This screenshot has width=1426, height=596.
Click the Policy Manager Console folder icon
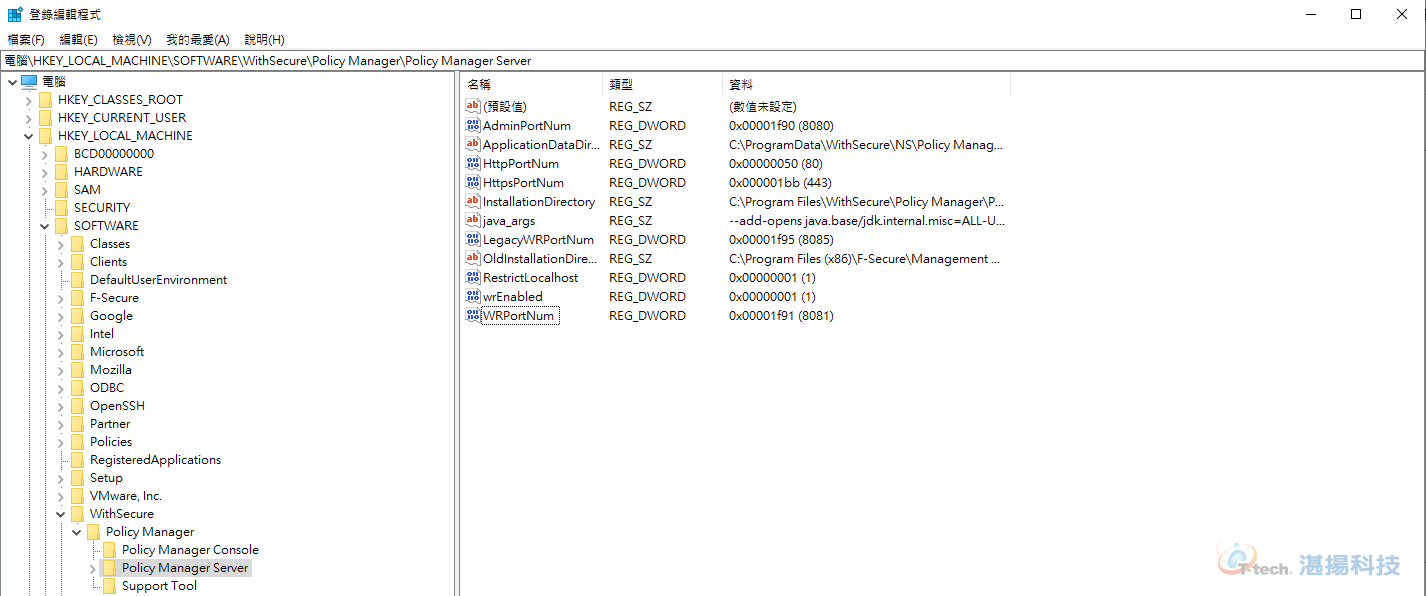pyautogui.click(x=109, y=550)
